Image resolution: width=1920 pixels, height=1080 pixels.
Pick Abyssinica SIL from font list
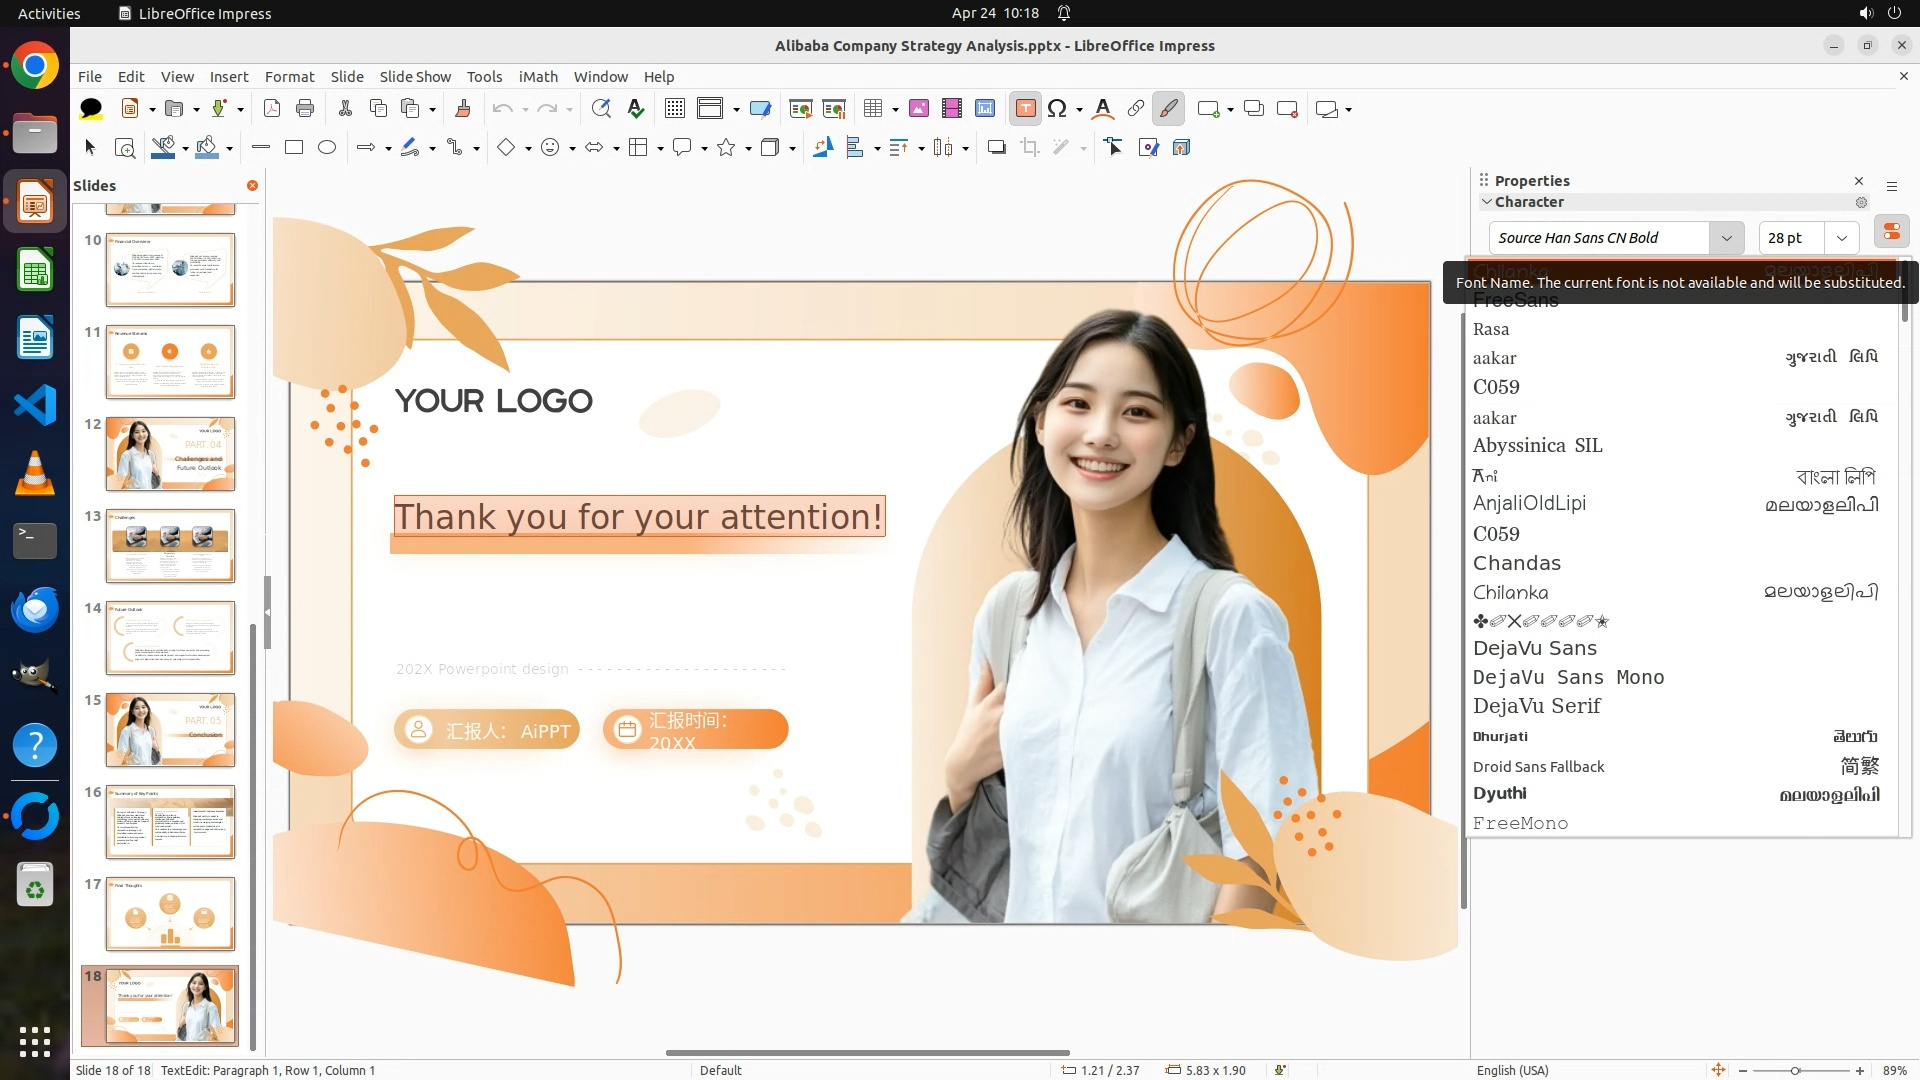click(x=1537, y=446)
